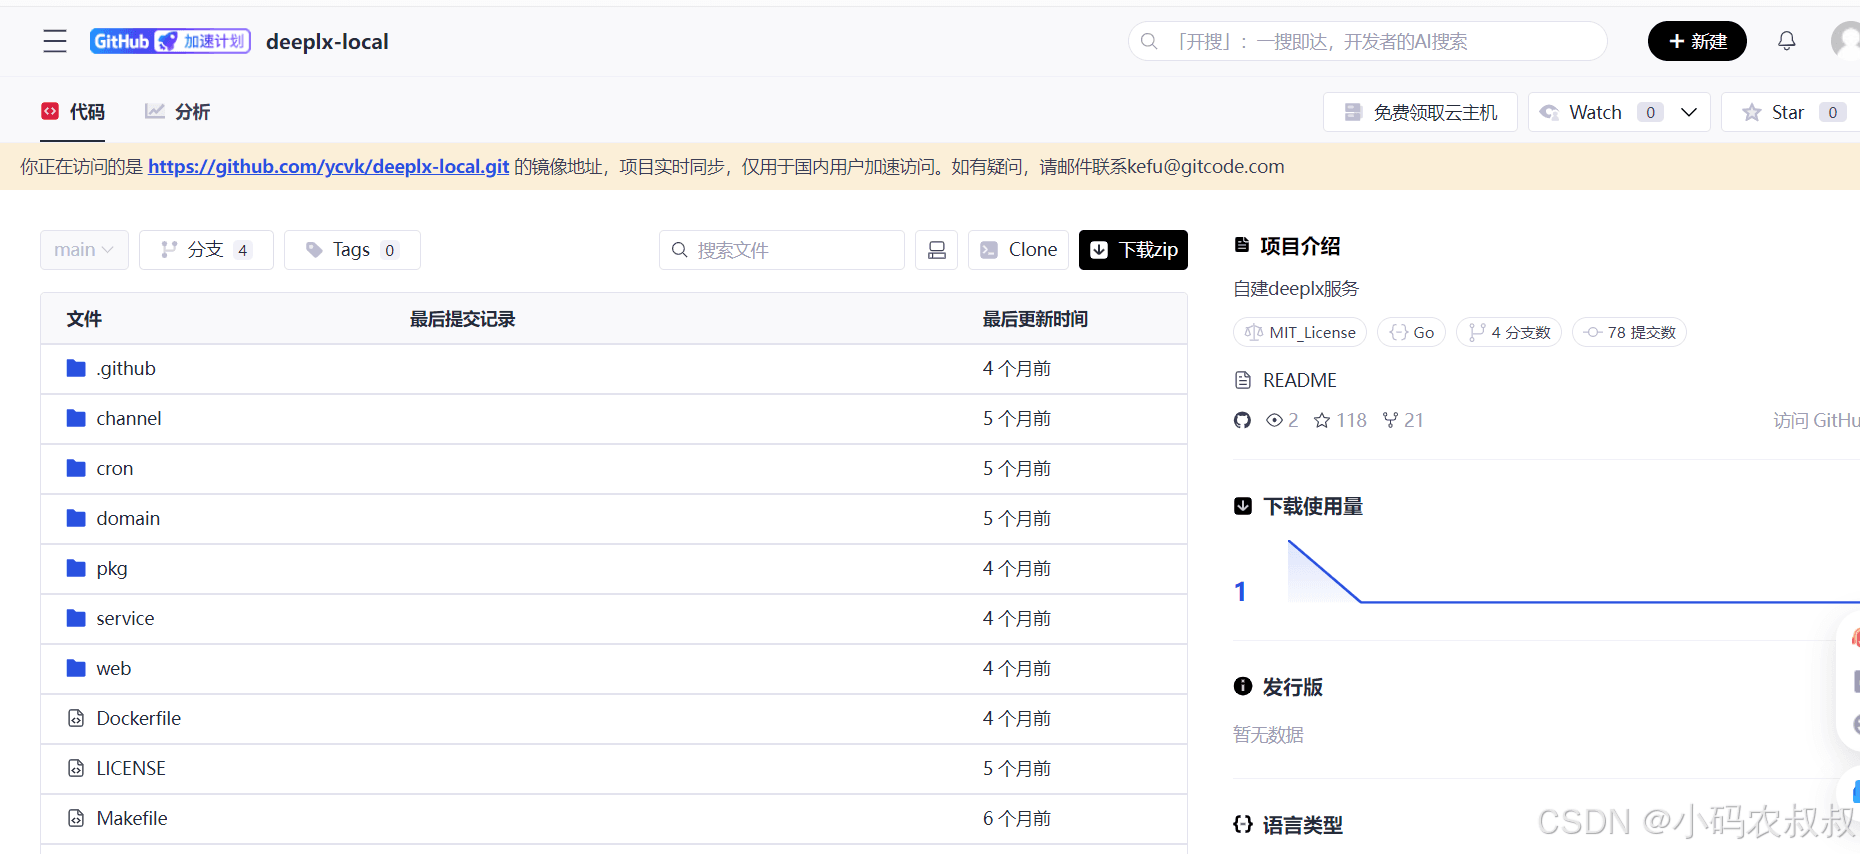Click the channel folder icon
This screenshot has height=854, width=1860.
point(76,418)
